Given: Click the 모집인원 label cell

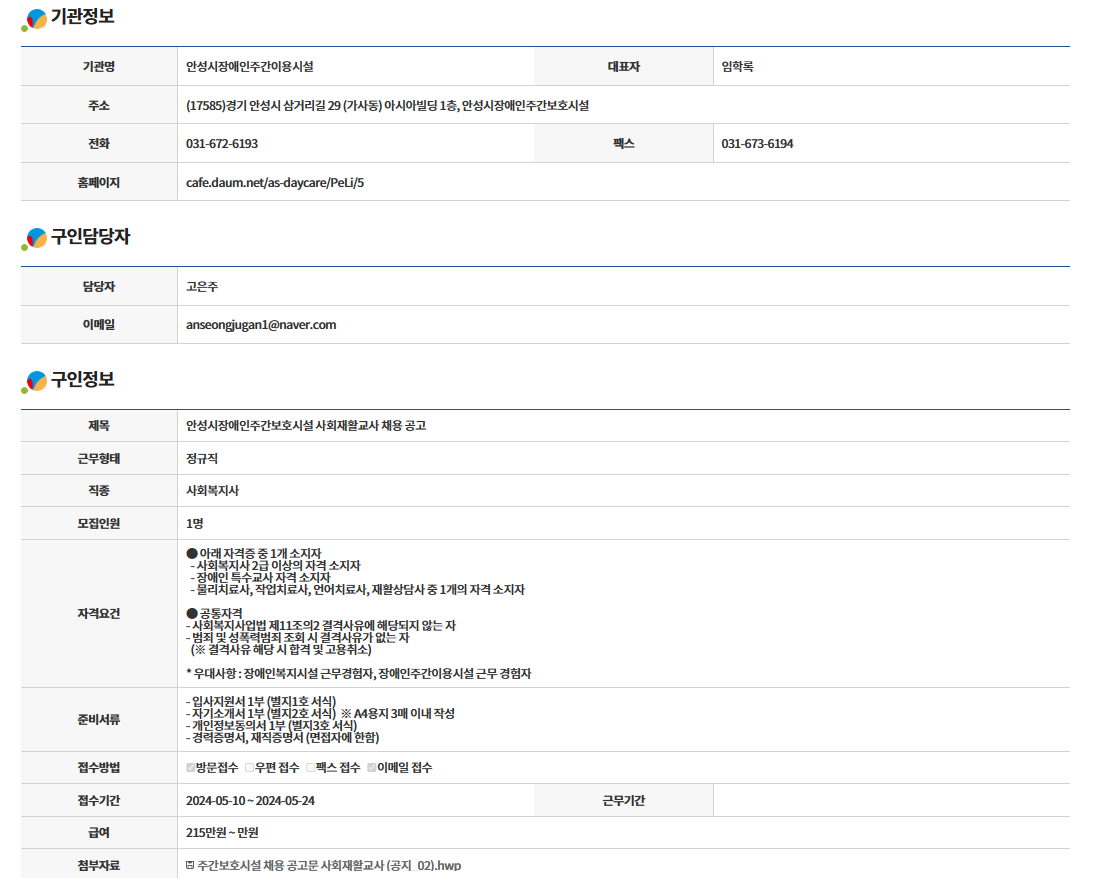Looking at the screenshot, I should 99,523.
